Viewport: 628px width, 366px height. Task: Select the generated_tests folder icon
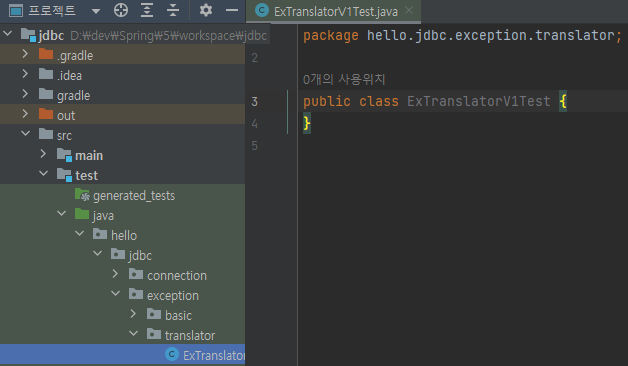tap(83, 195)
